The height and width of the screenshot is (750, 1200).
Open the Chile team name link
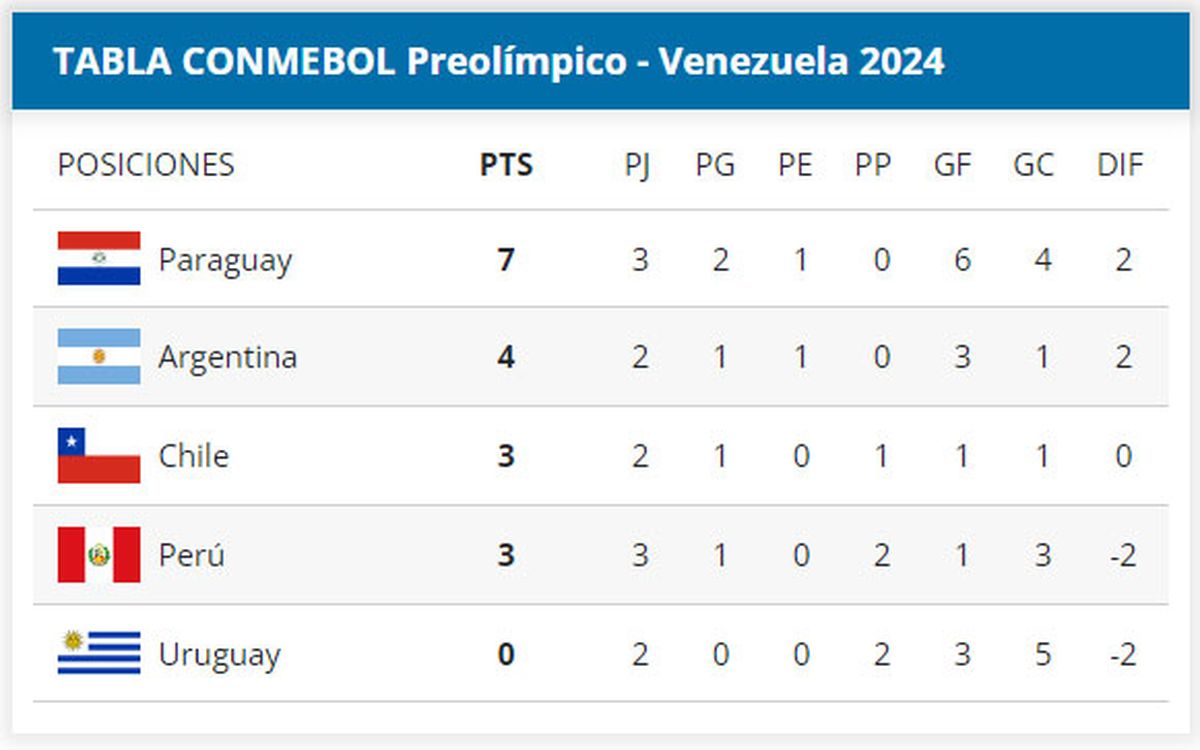193,456
